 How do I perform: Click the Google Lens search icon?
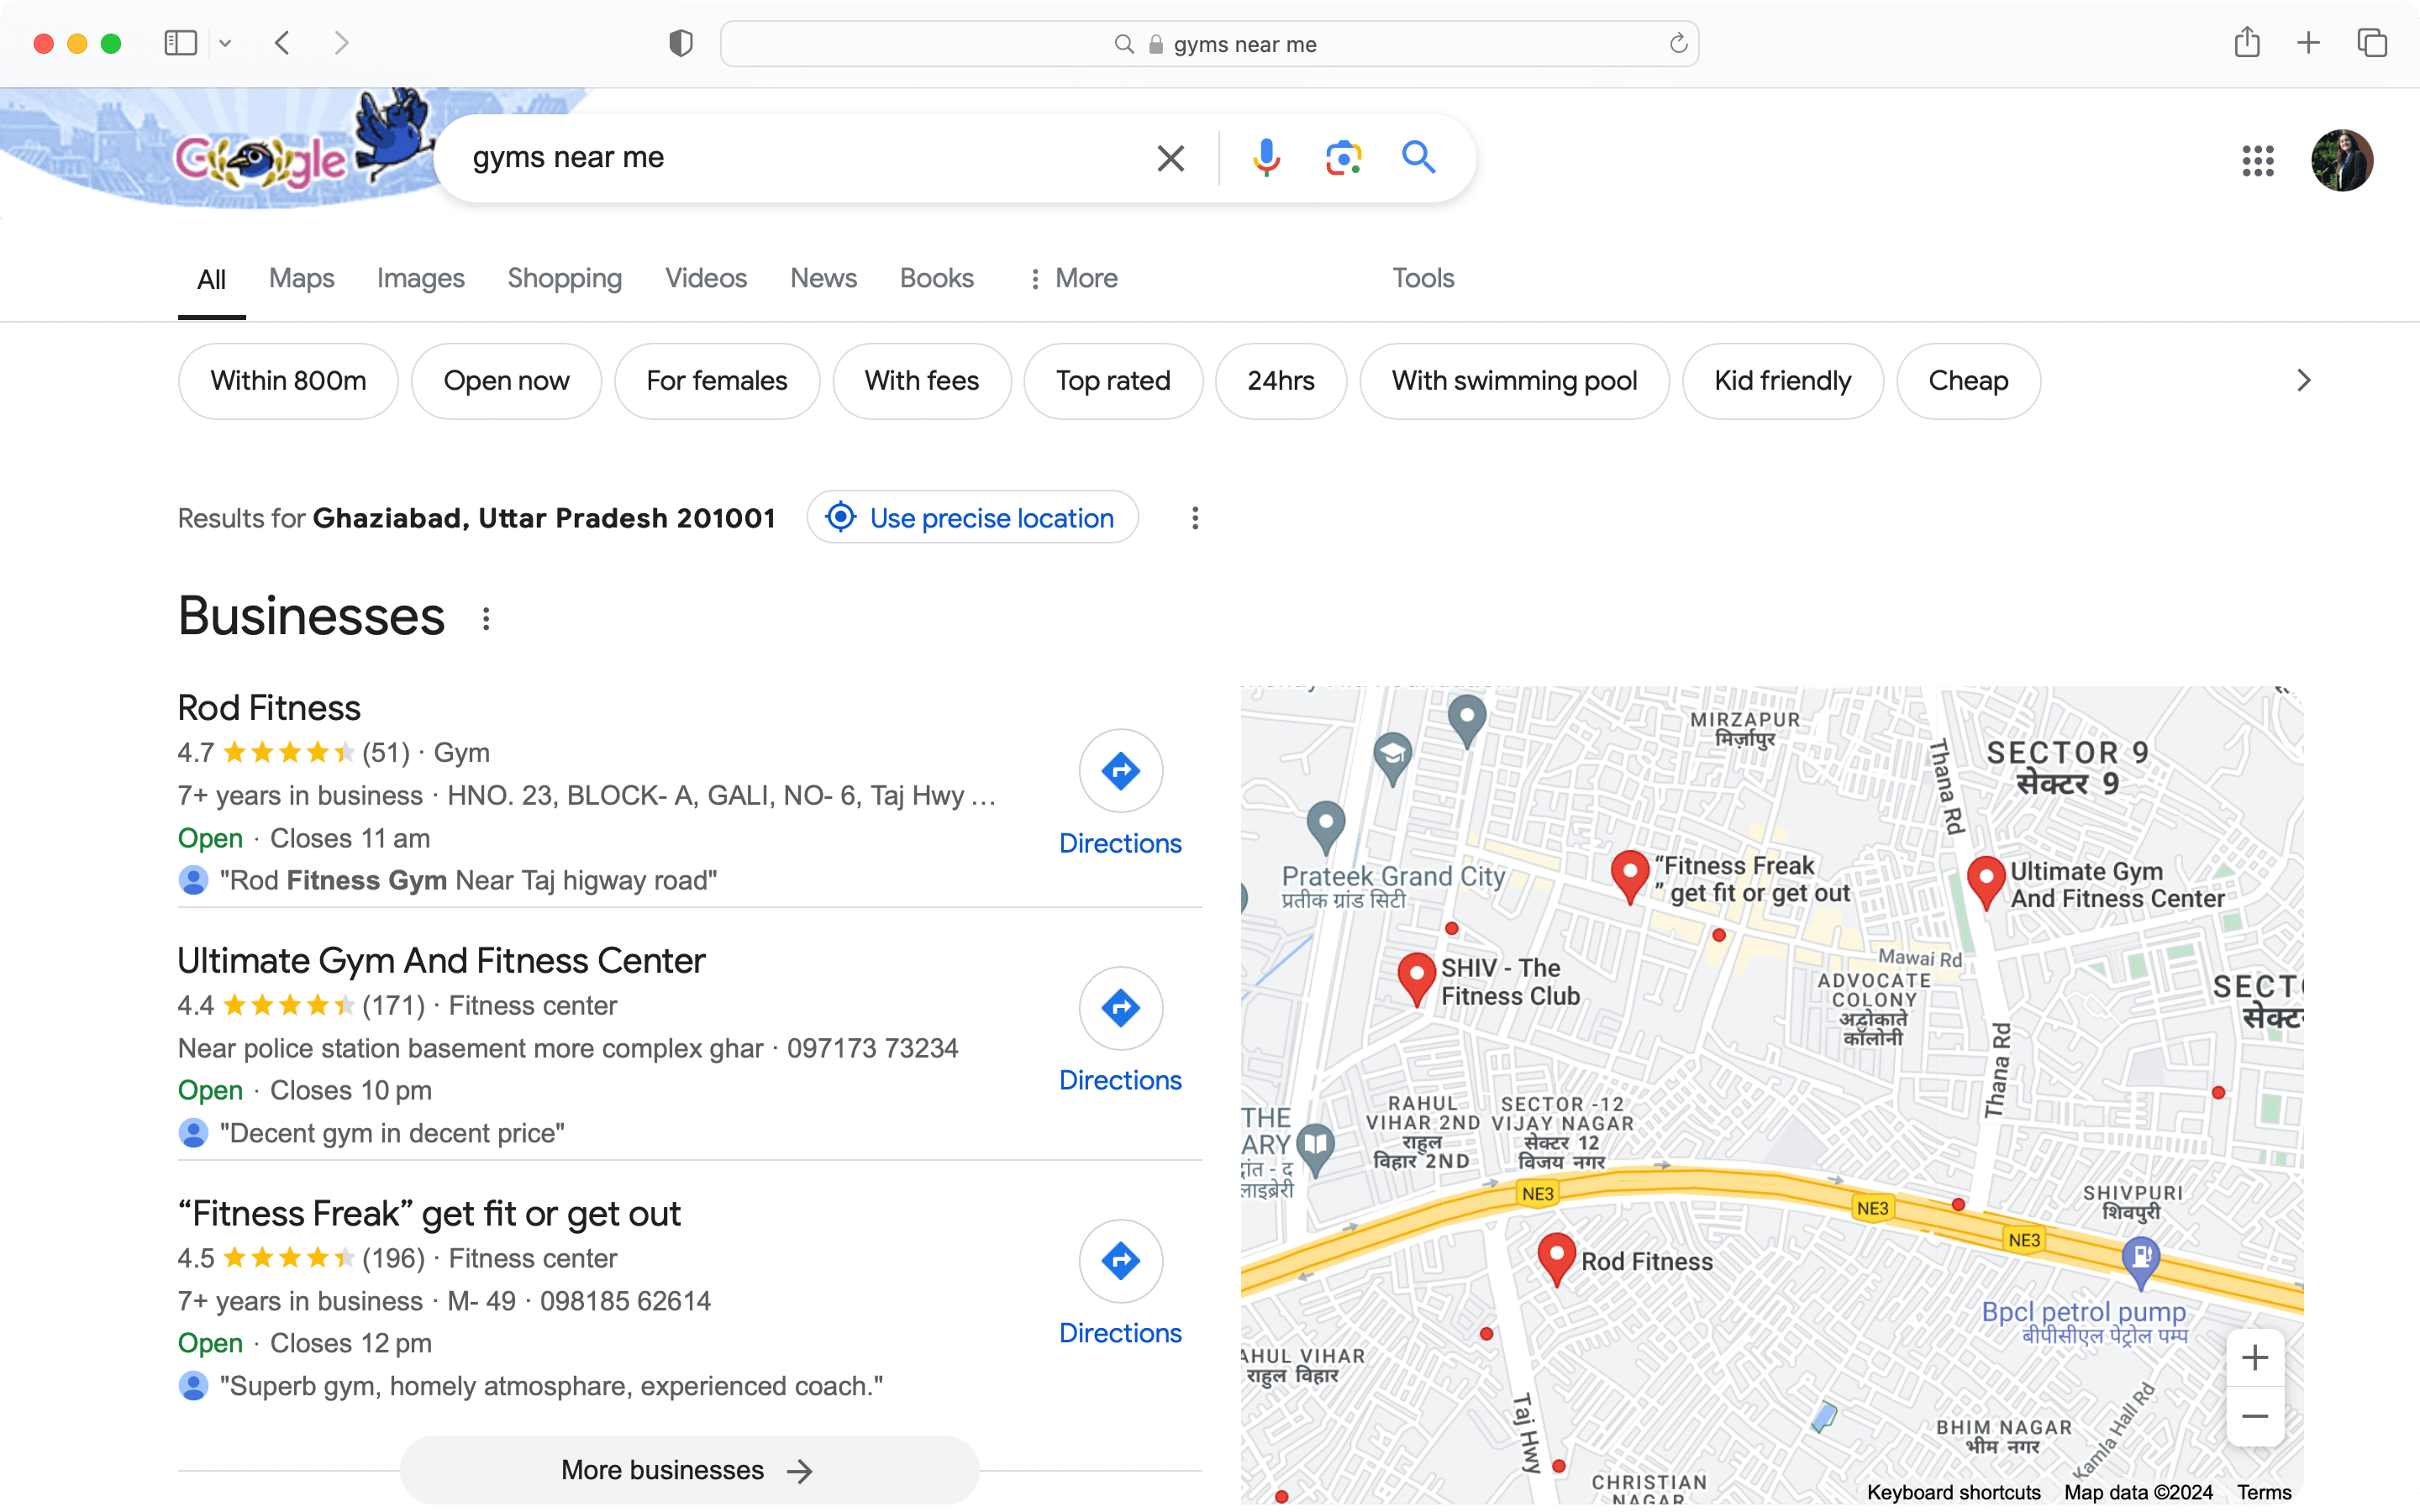click(x=1344, y=159)
